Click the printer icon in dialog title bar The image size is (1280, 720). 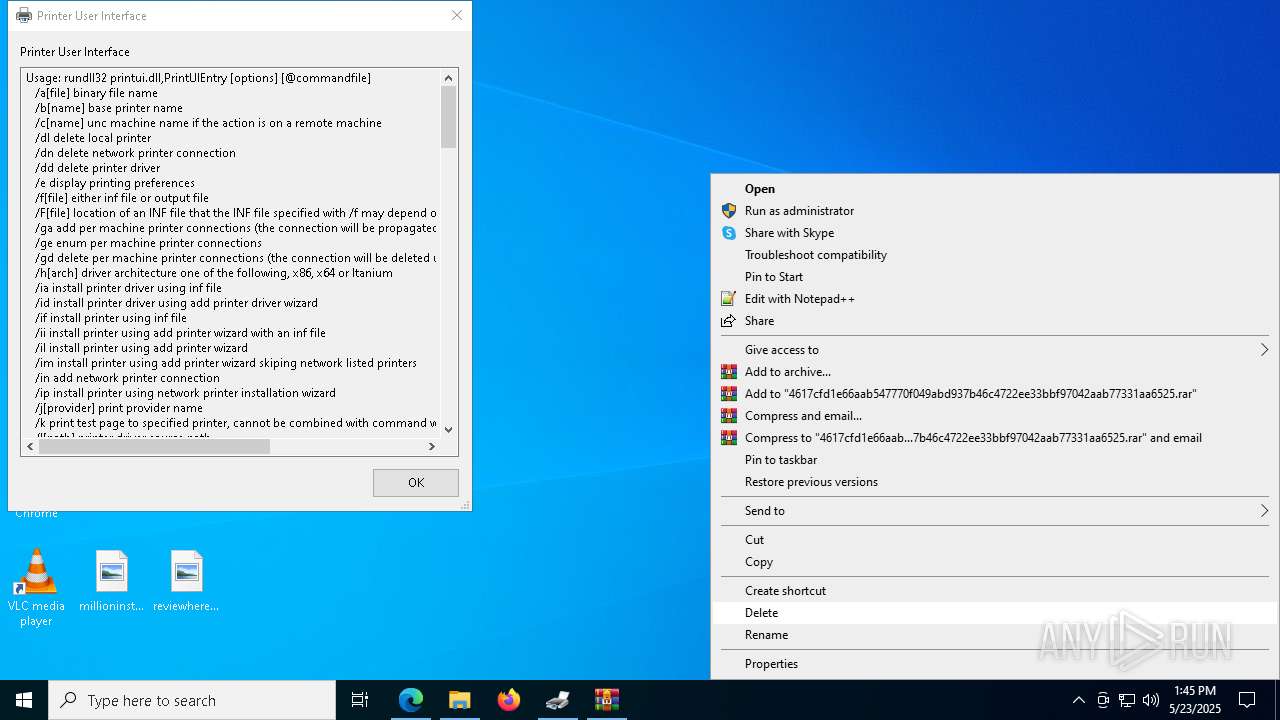point(24,15)
